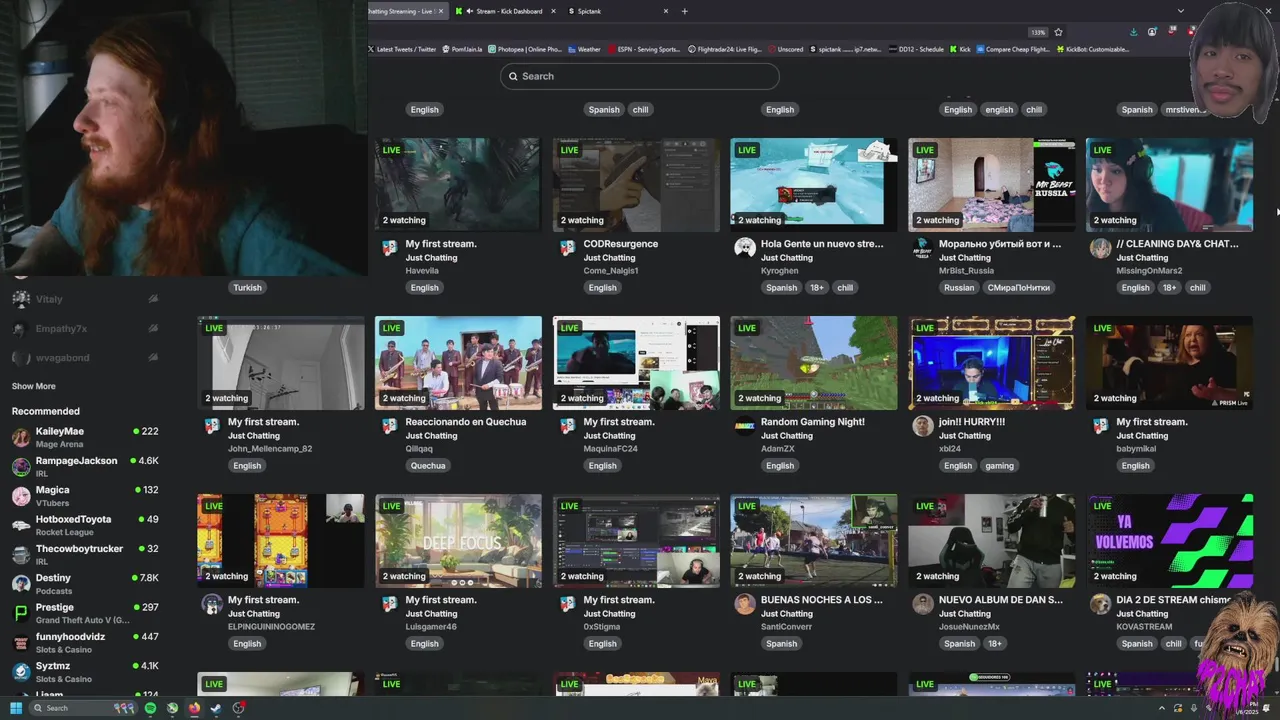
Task: Open Prestige channel in Recommended
Action: click(85, 613)
